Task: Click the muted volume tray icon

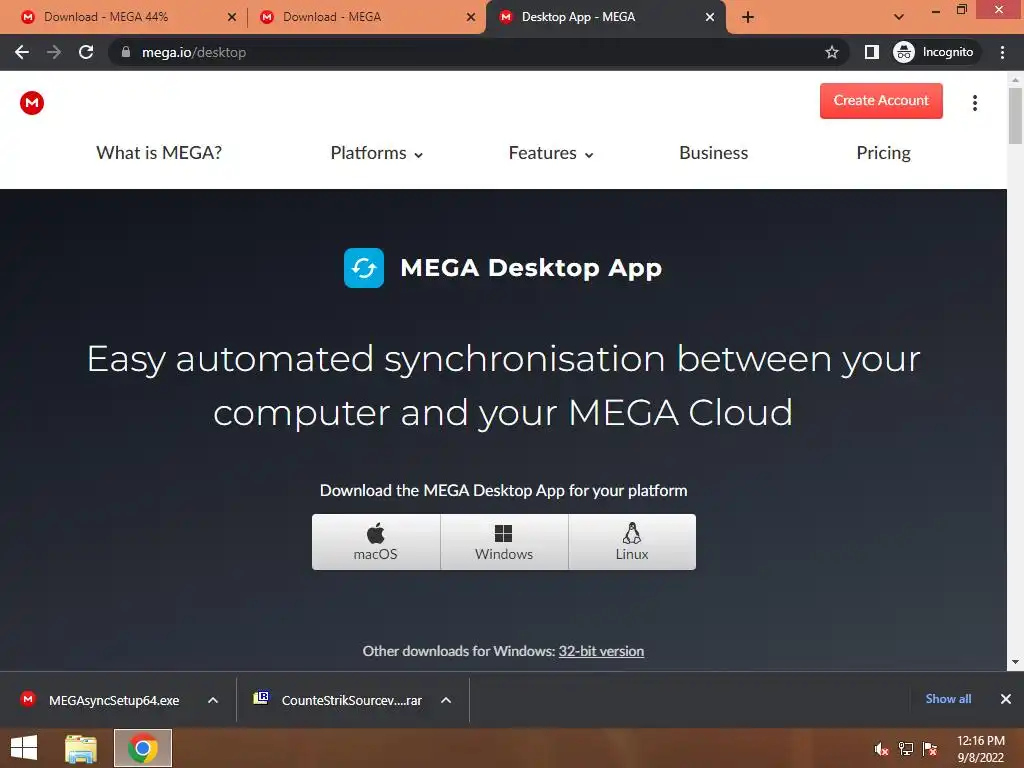Action: (882, 749)
